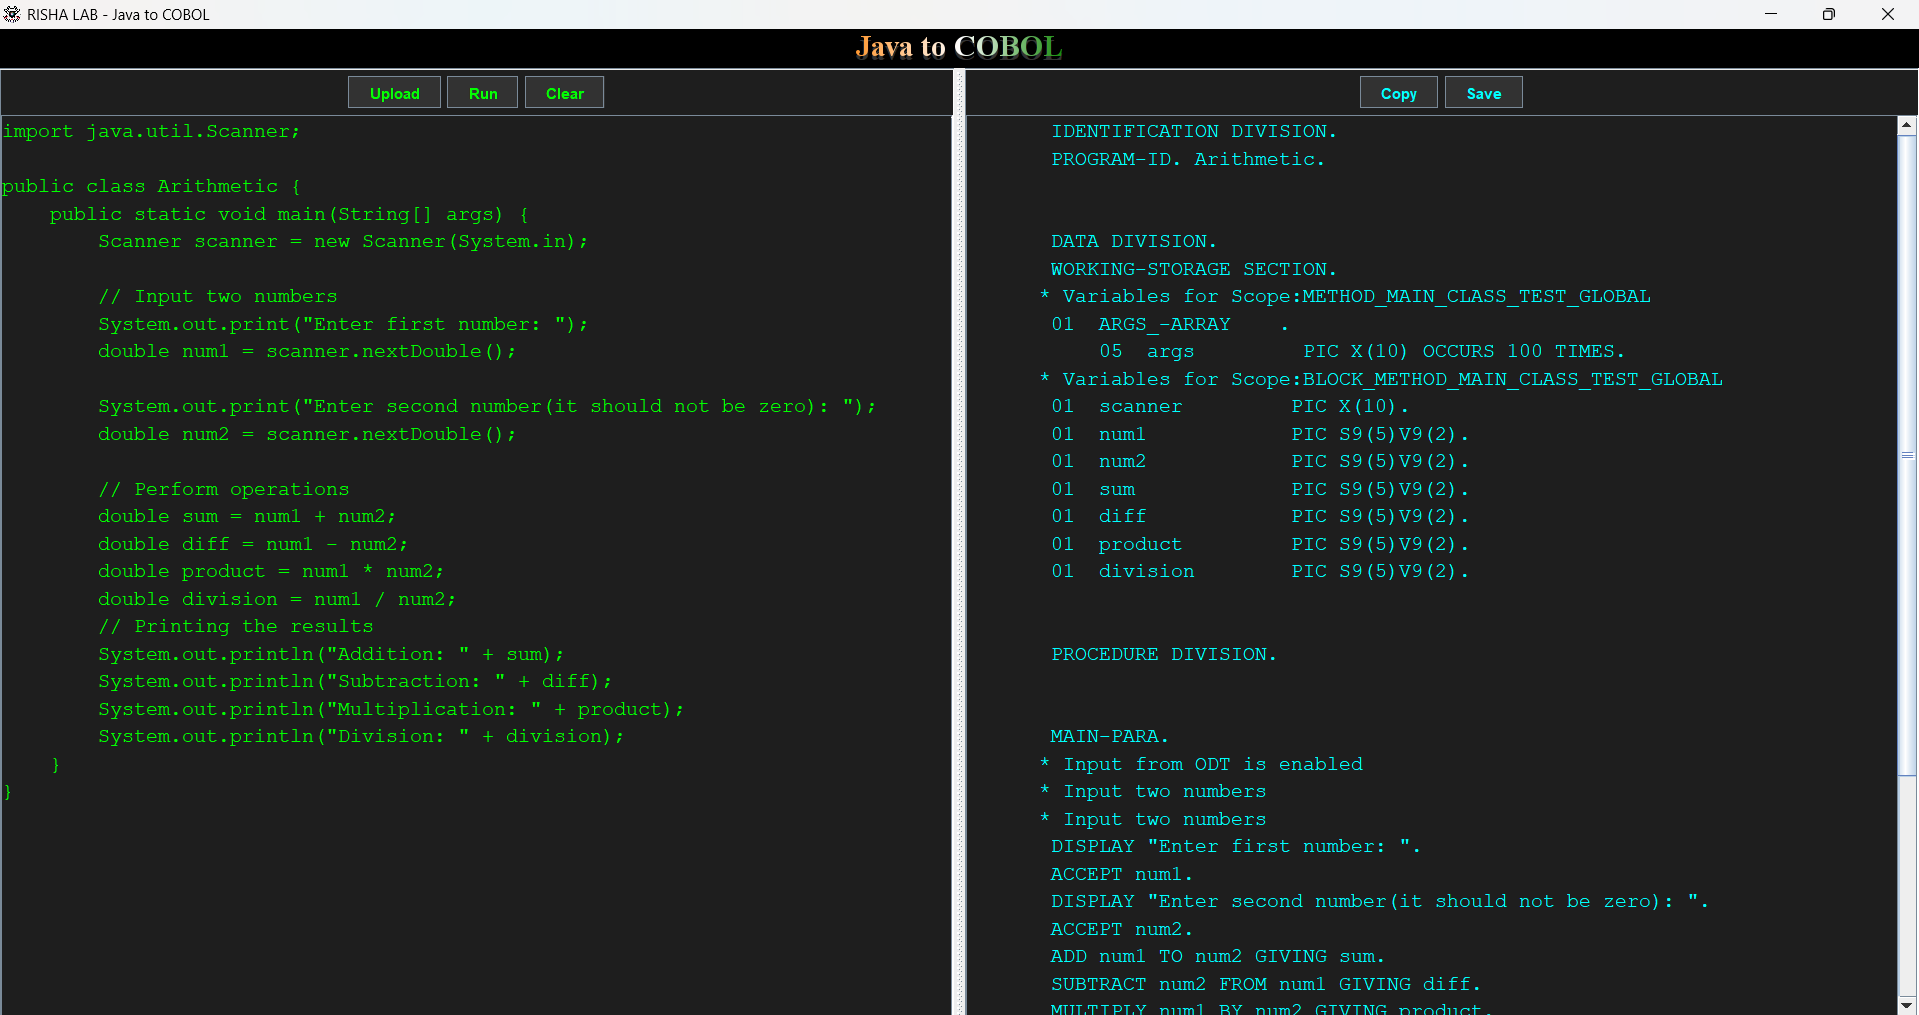Screen dimensions: 1919x1015
Task: Click 'WORKING-STORAGE SECTION.' line
Action: pos(1193,269)
